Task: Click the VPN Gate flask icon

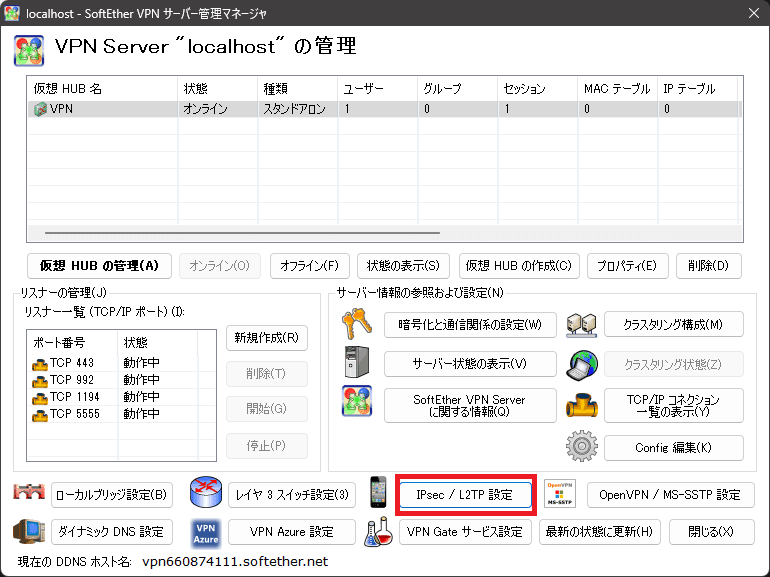Action: [x=378, y=532]
